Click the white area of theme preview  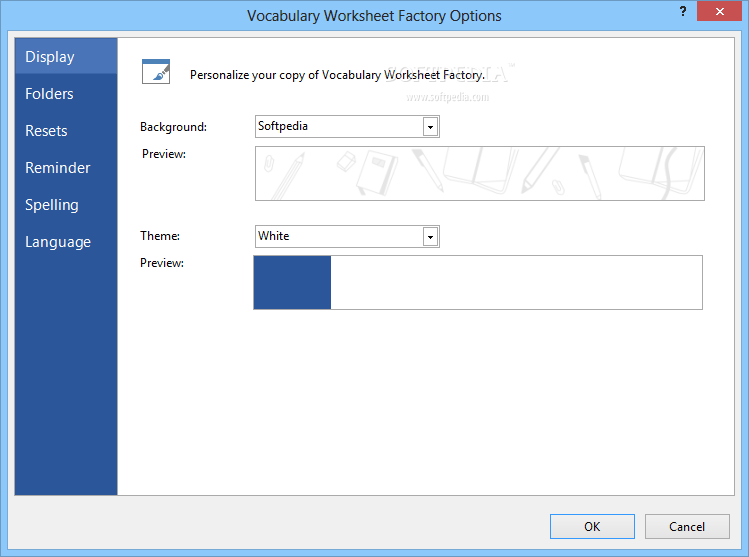pyautogui.click(x=516, y=282)
